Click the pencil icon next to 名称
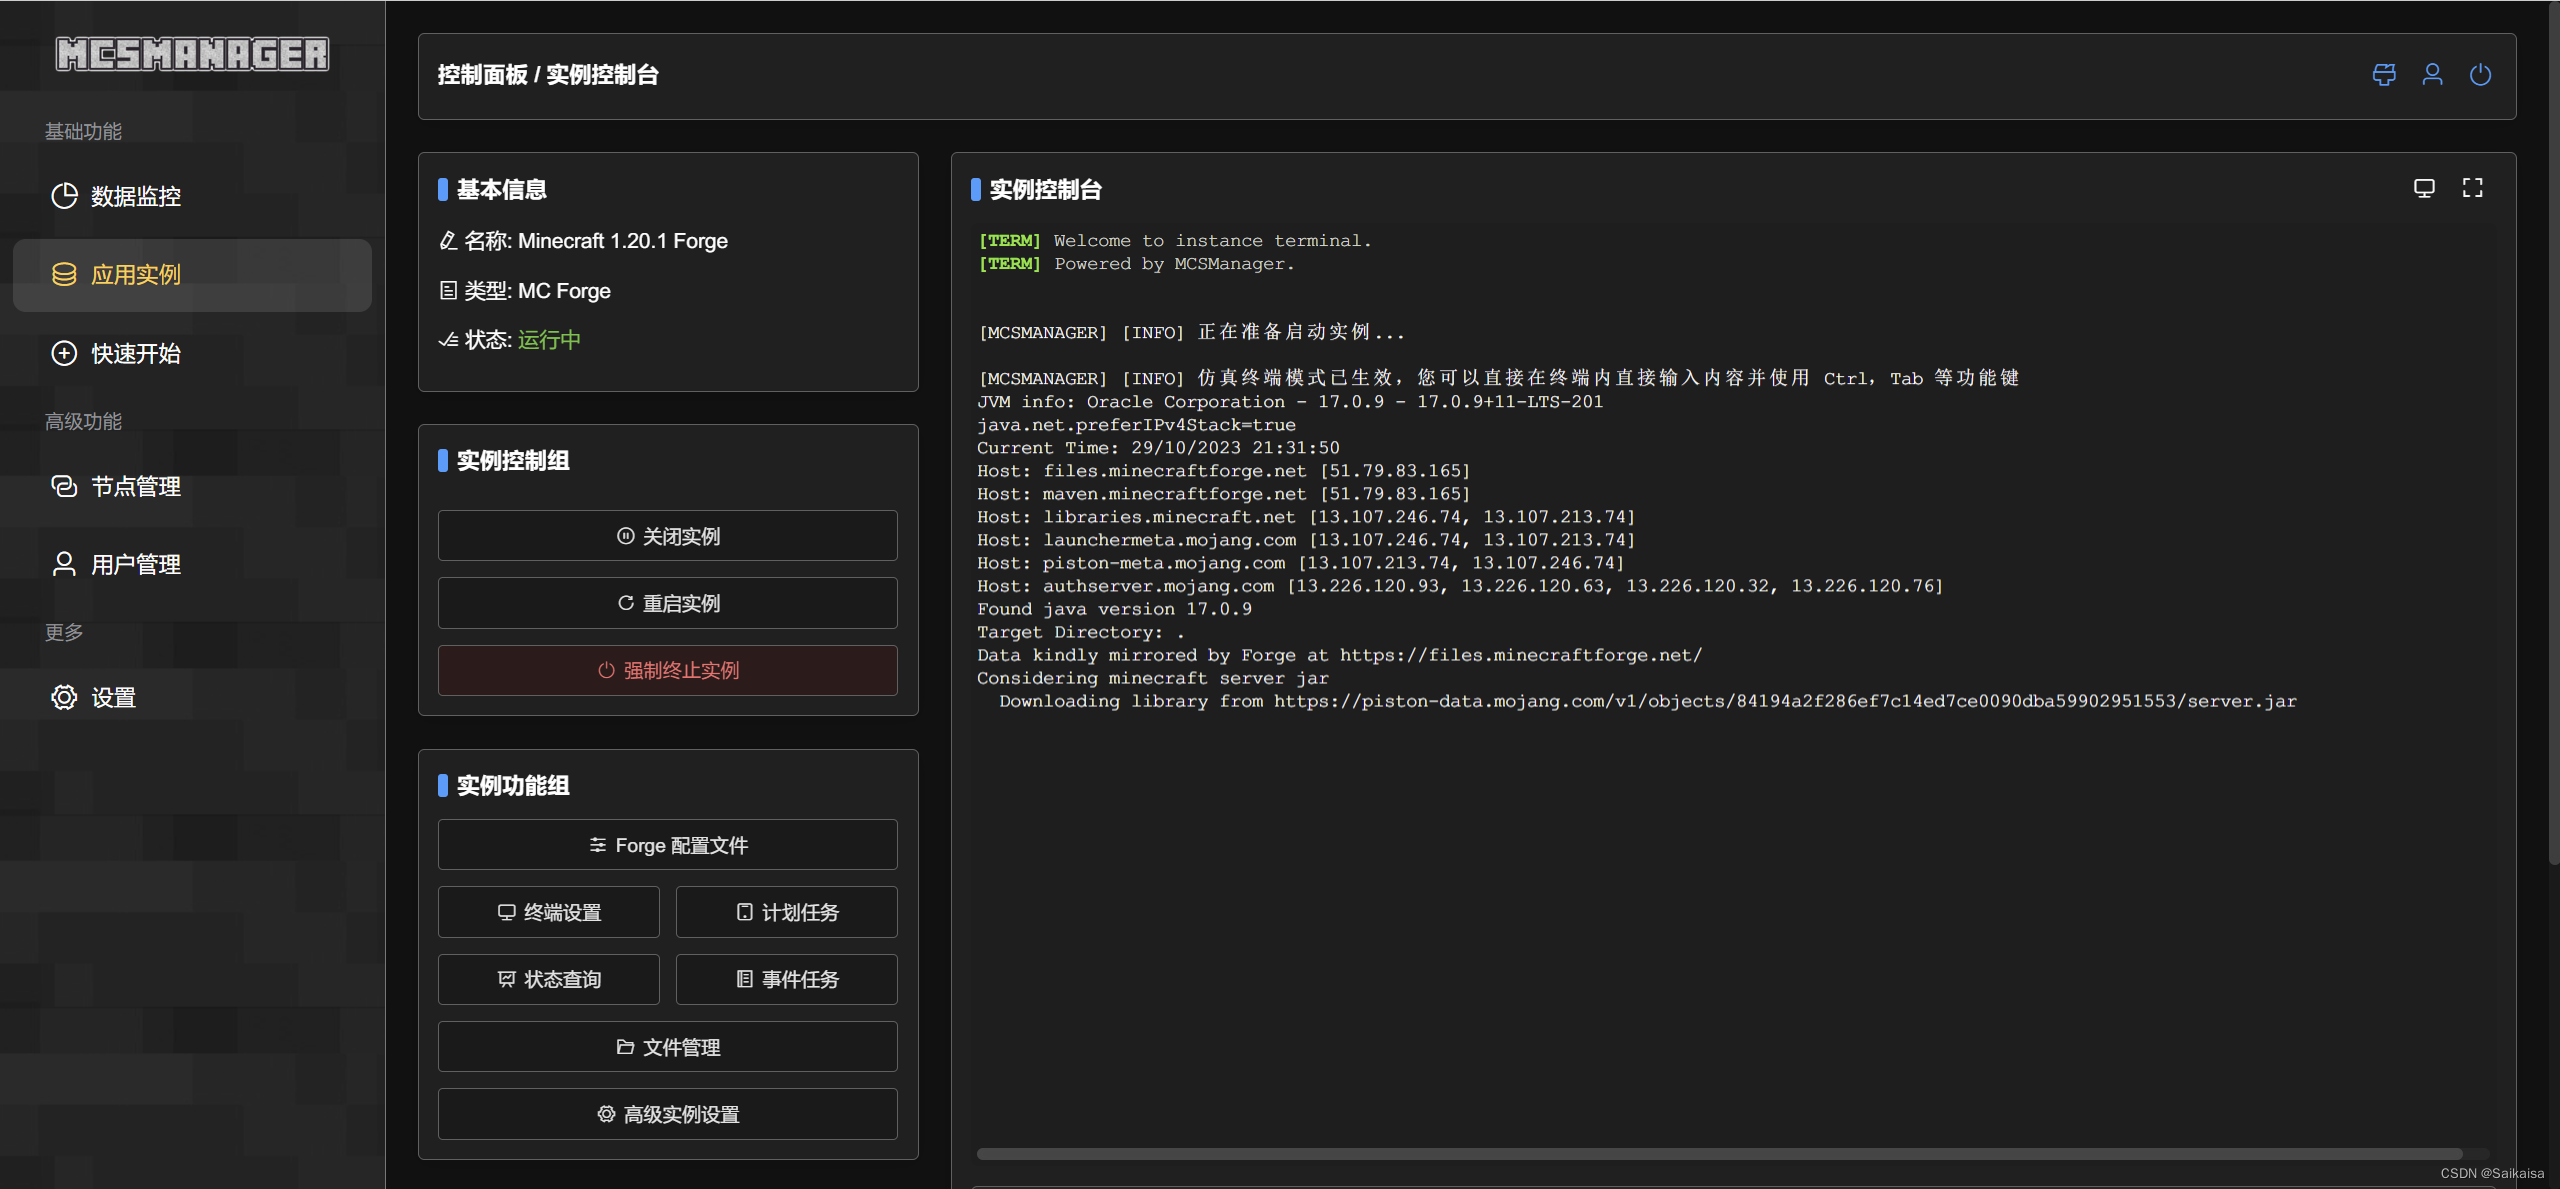This screenshot has height=1189, width=2560. pyautogui.click(x=448, y=241)
